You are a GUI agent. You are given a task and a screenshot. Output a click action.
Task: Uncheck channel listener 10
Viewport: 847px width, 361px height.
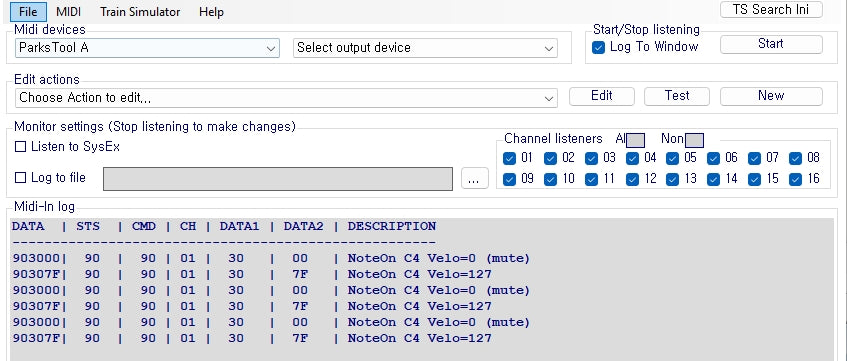click(550, 179)
